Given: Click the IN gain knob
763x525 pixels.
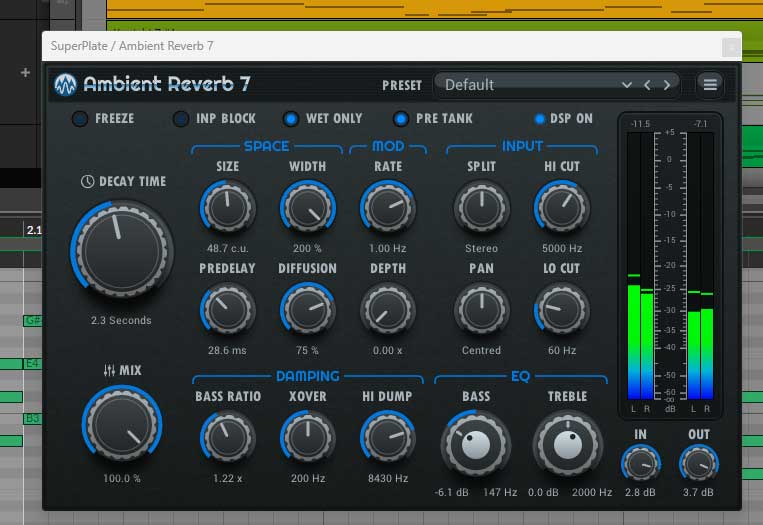Looking at the screenshot, I should (x=641, y=464).
